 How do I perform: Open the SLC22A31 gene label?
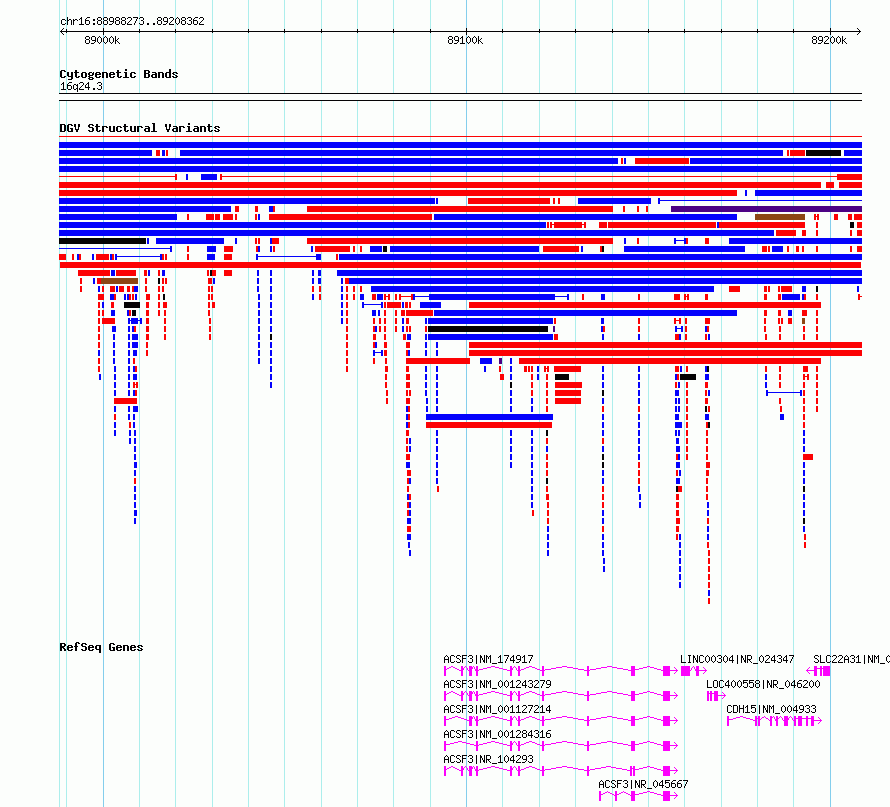(x=851, y=659)
